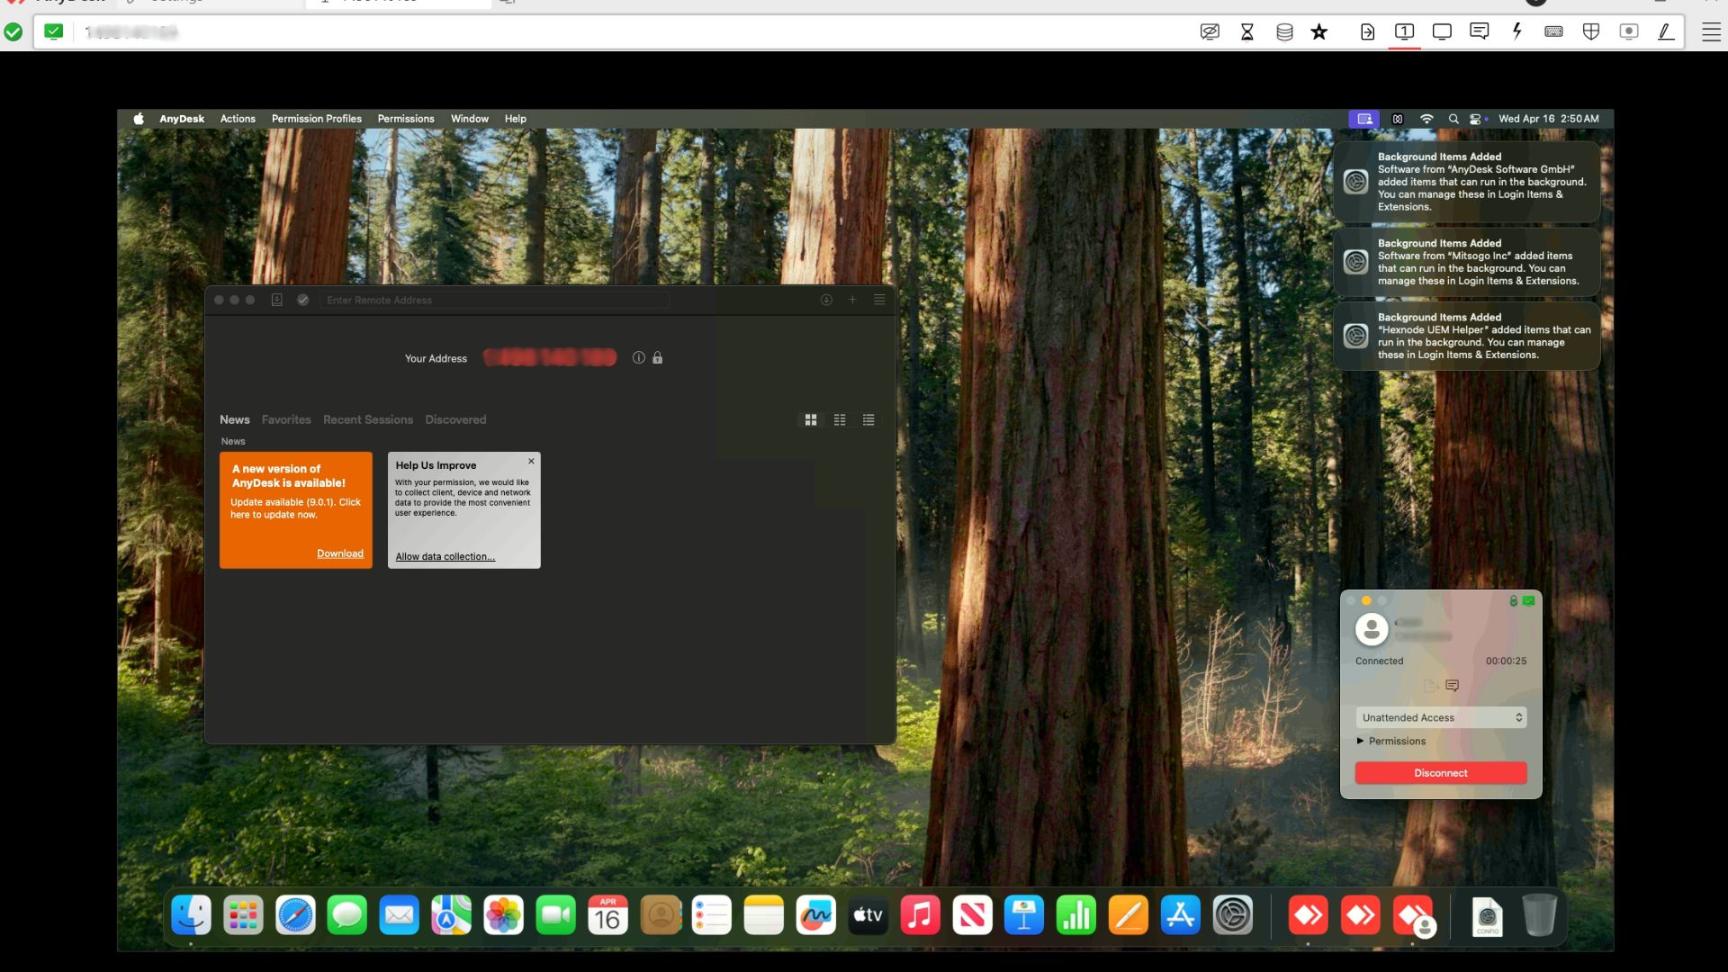
Task: Open the Permission Profiles menu
Action: click(317, 118)
